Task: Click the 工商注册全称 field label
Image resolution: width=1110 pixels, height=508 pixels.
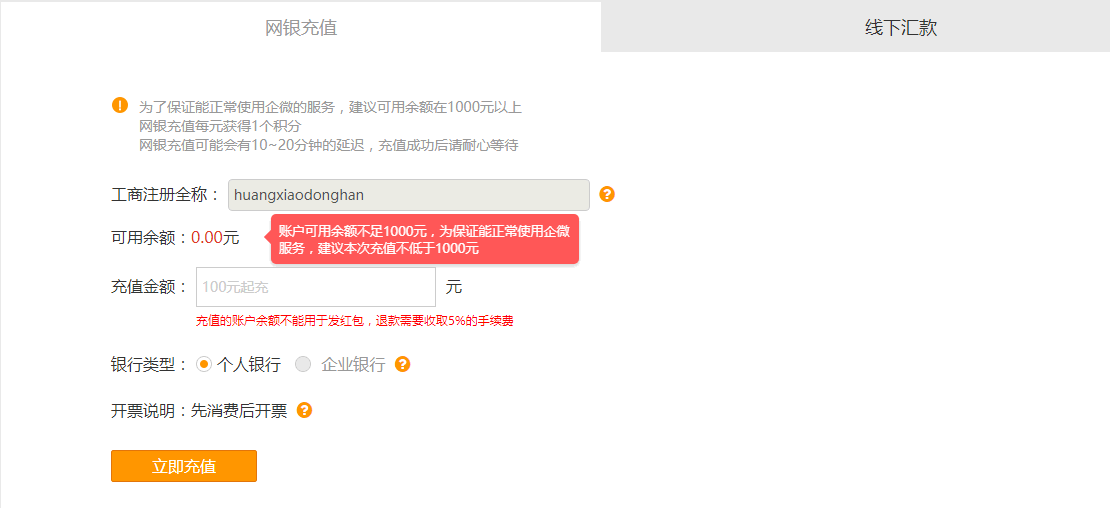Action: (166, 195)
